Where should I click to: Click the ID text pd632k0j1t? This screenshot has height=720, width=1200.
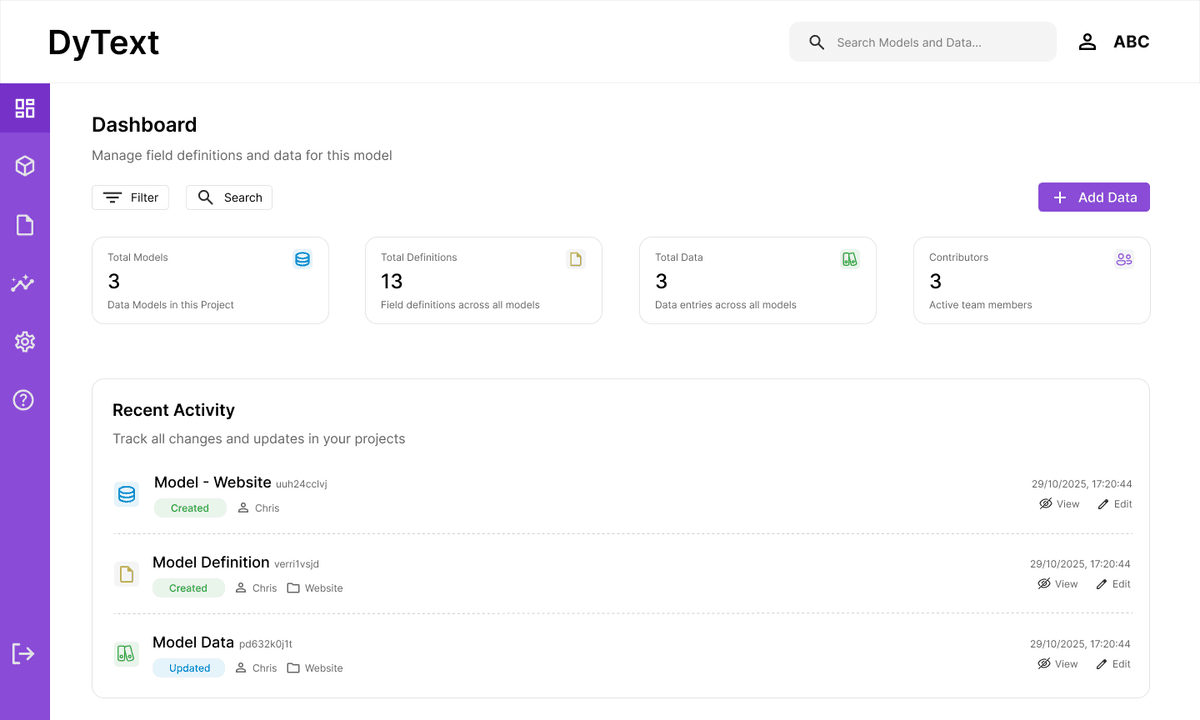click(x=266, y=644)
